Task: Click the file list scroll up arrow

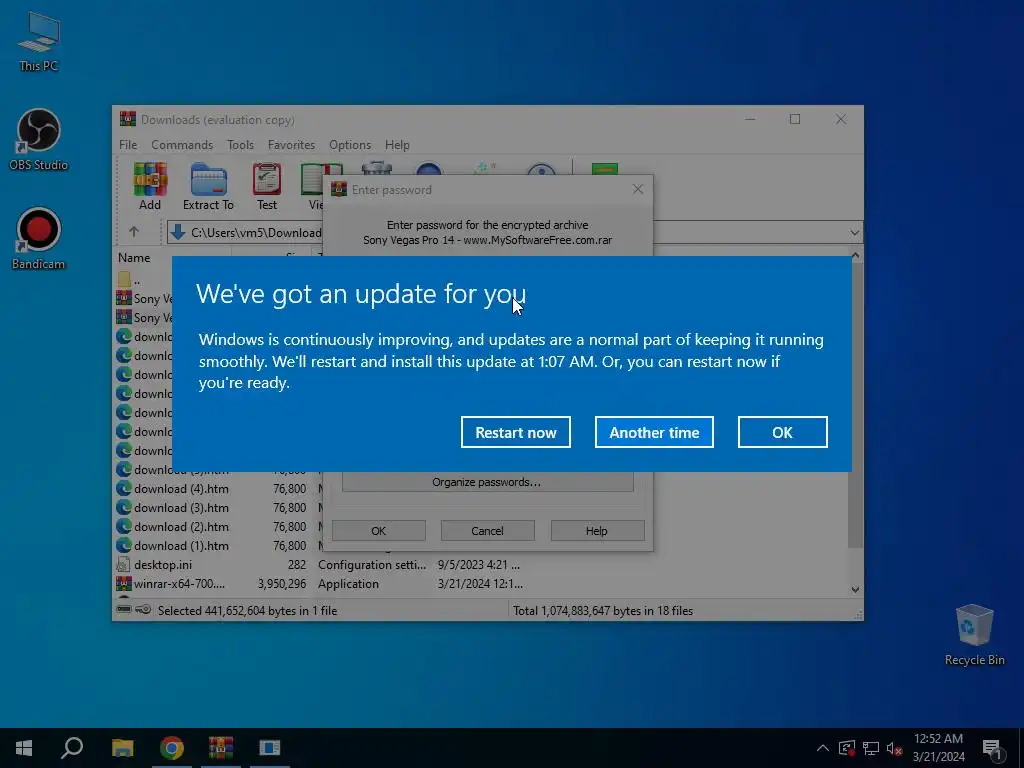Action: tap(856, 257)
